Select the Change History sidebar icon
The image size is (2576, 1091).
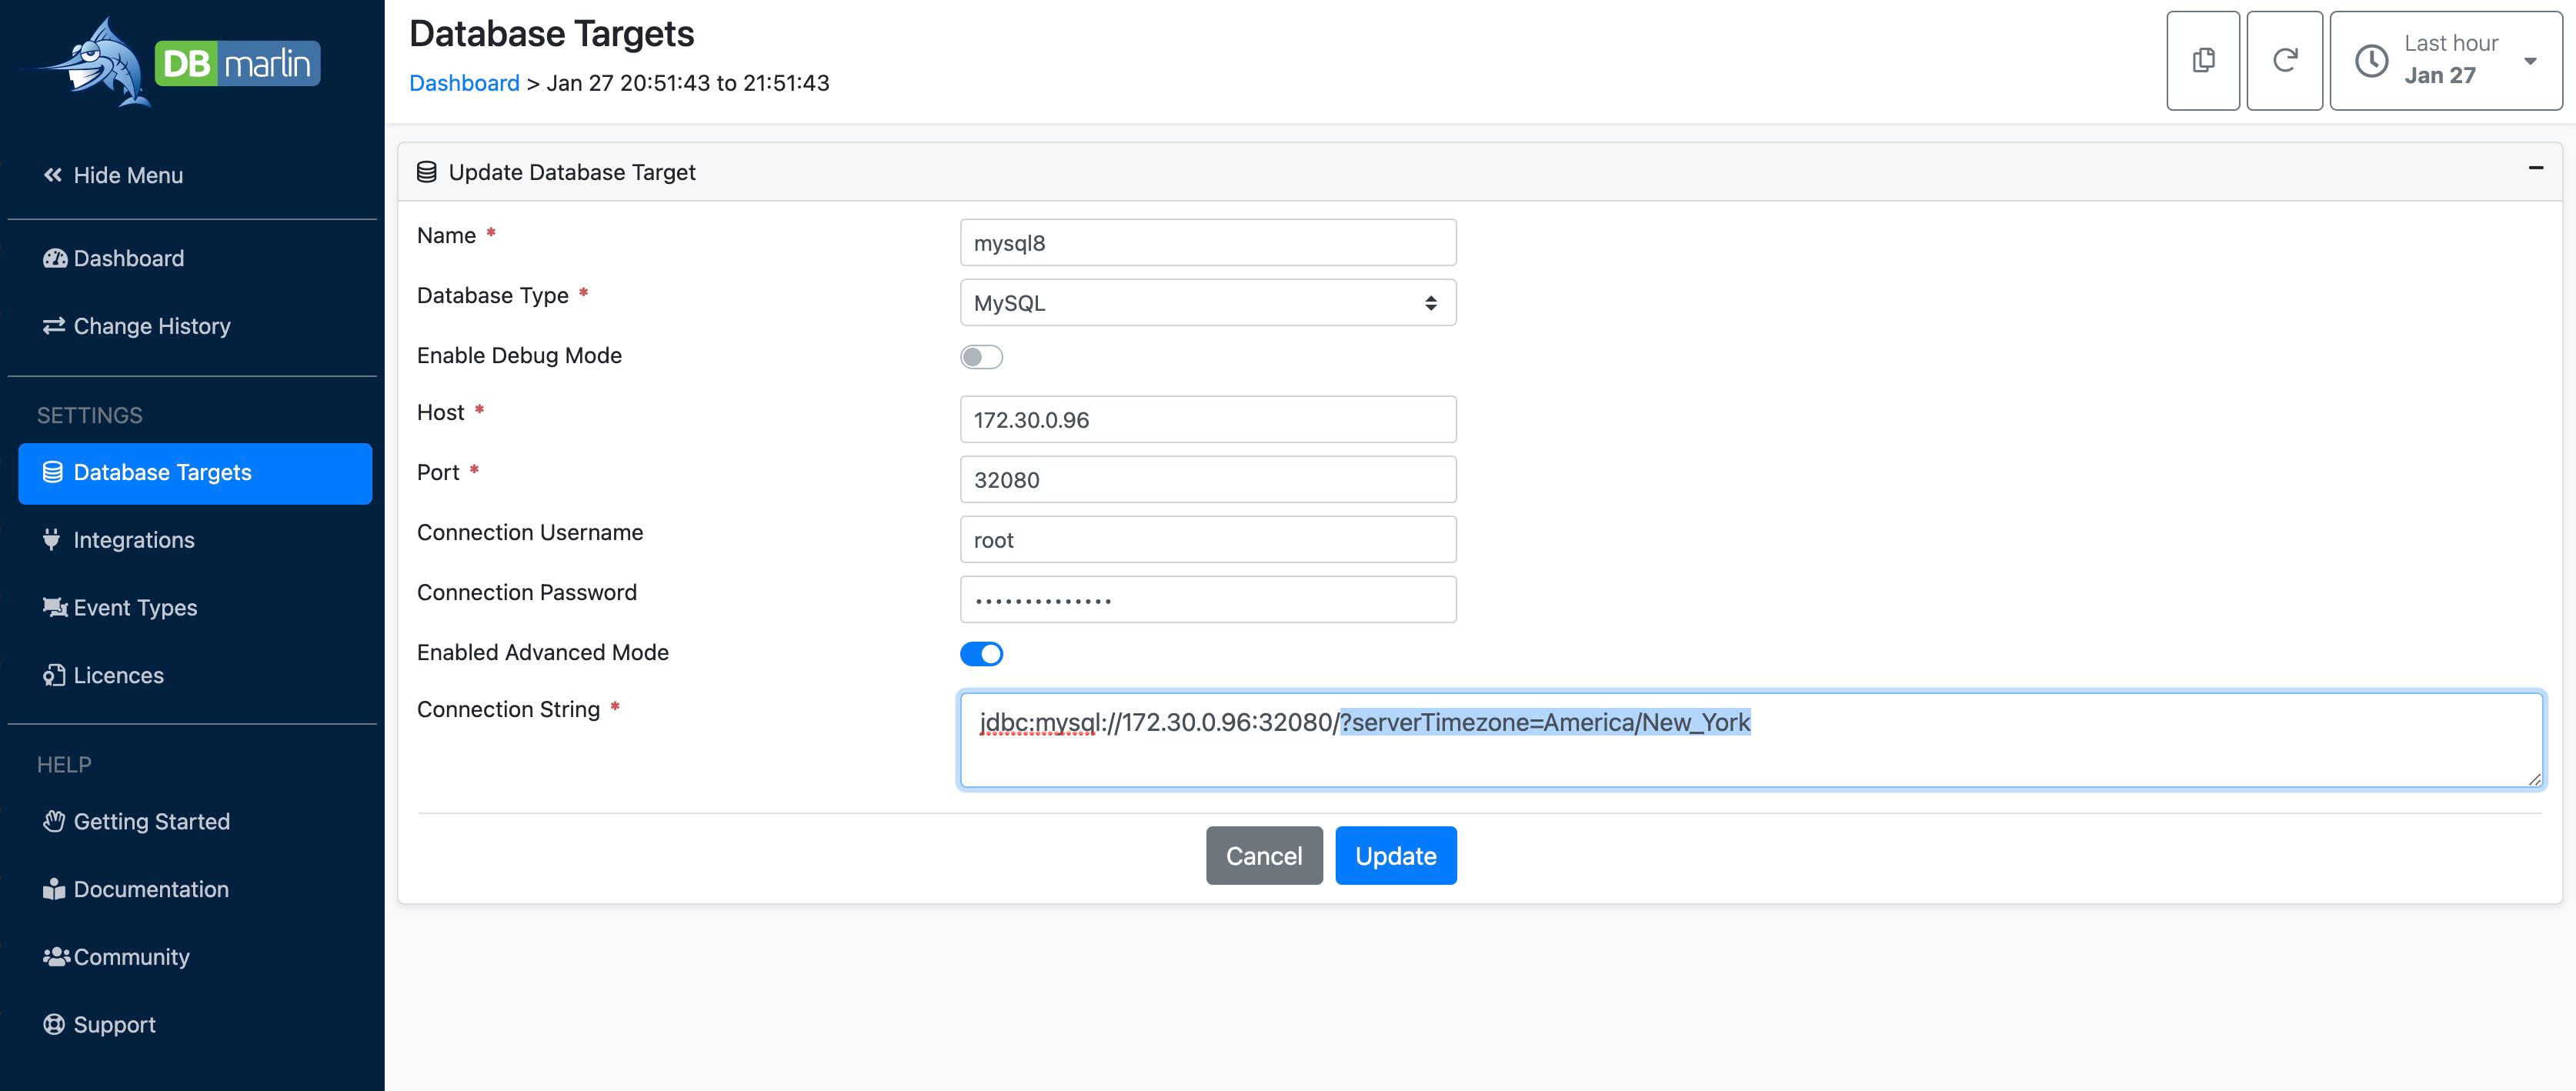(54, 326)
